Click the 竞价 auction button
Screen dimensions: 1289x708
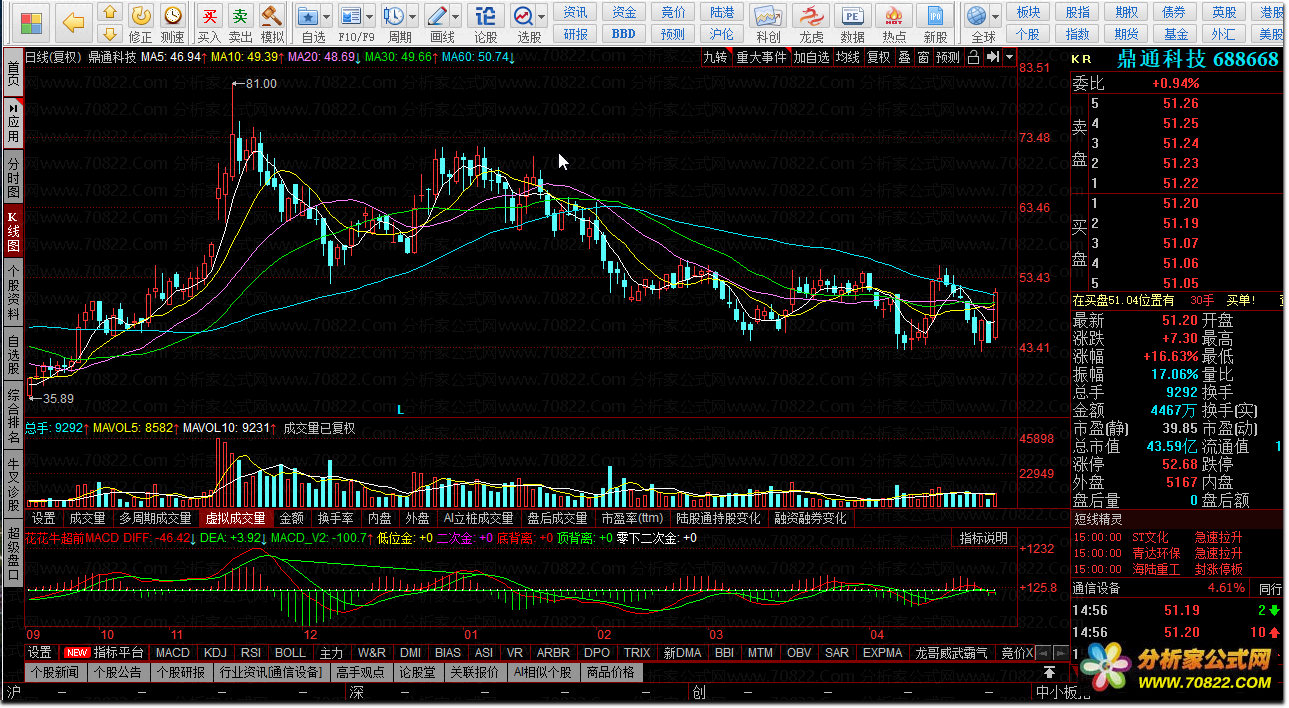[673, 12]
